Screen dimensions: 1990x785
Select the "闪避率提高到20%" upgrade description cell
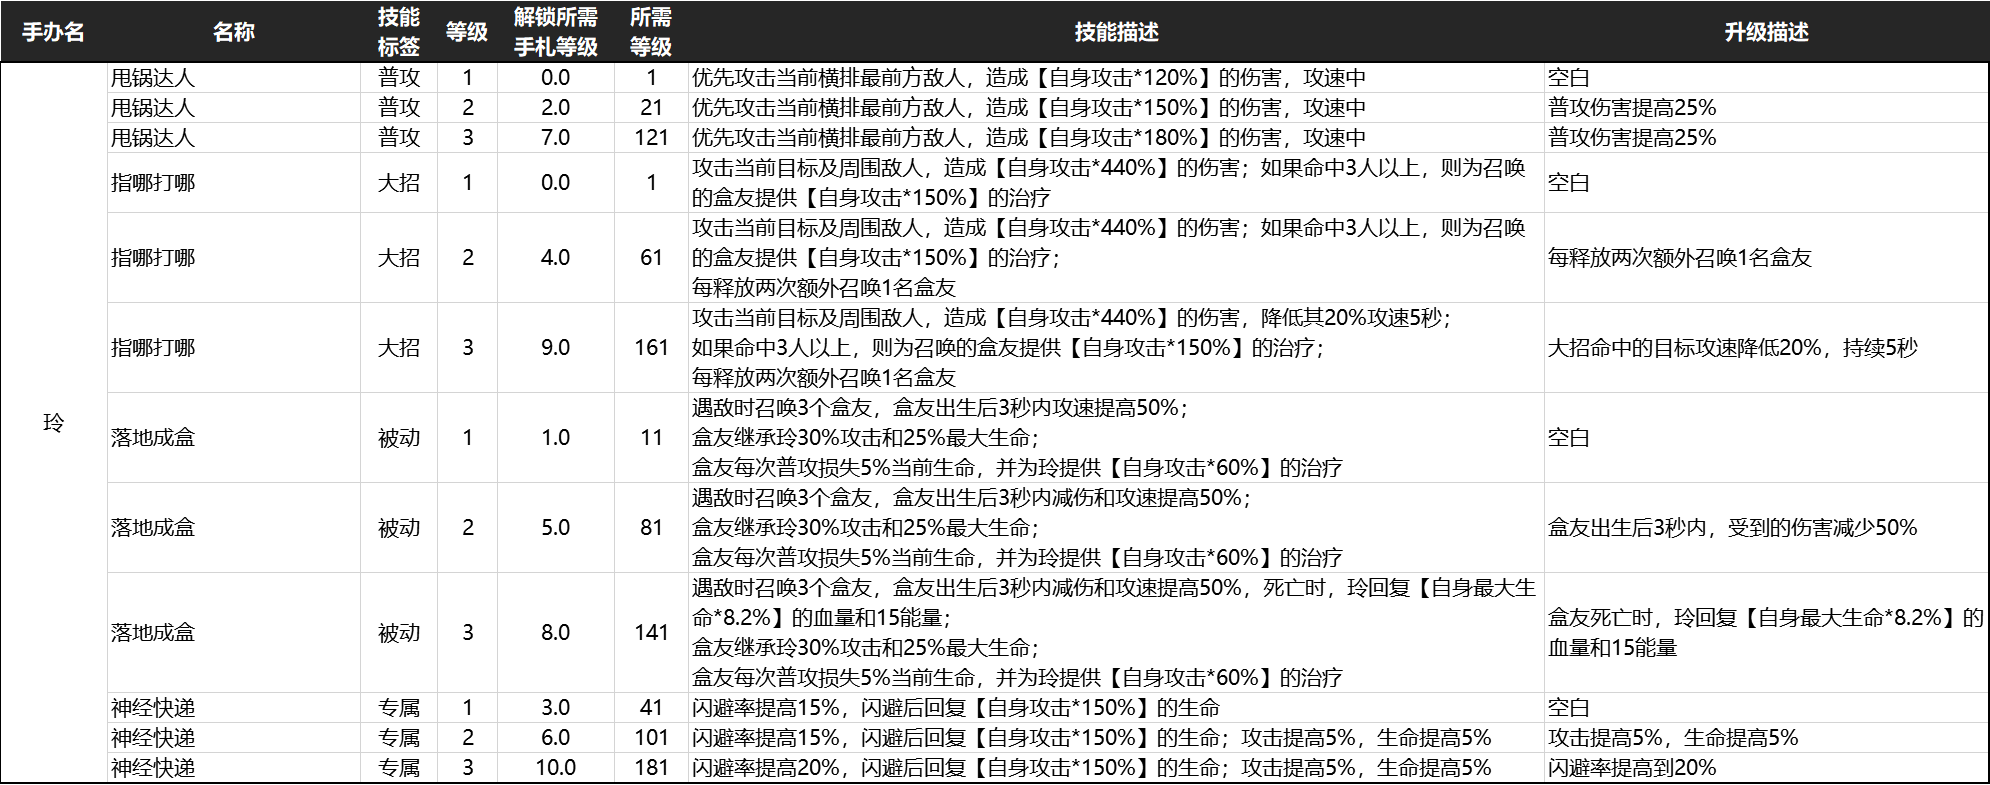(1632, 768)
